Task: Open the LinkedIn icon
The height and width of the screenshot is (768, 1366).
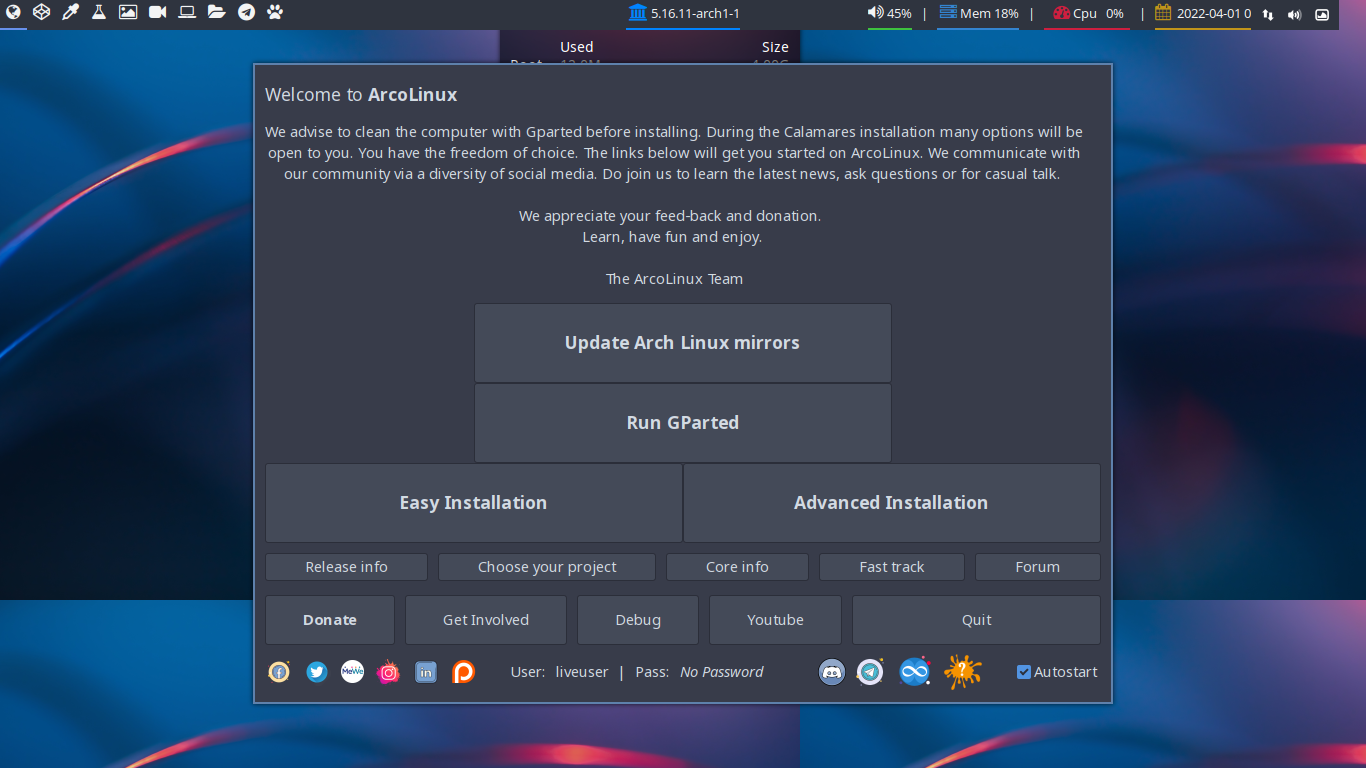Action: click(x=426, y=672)
